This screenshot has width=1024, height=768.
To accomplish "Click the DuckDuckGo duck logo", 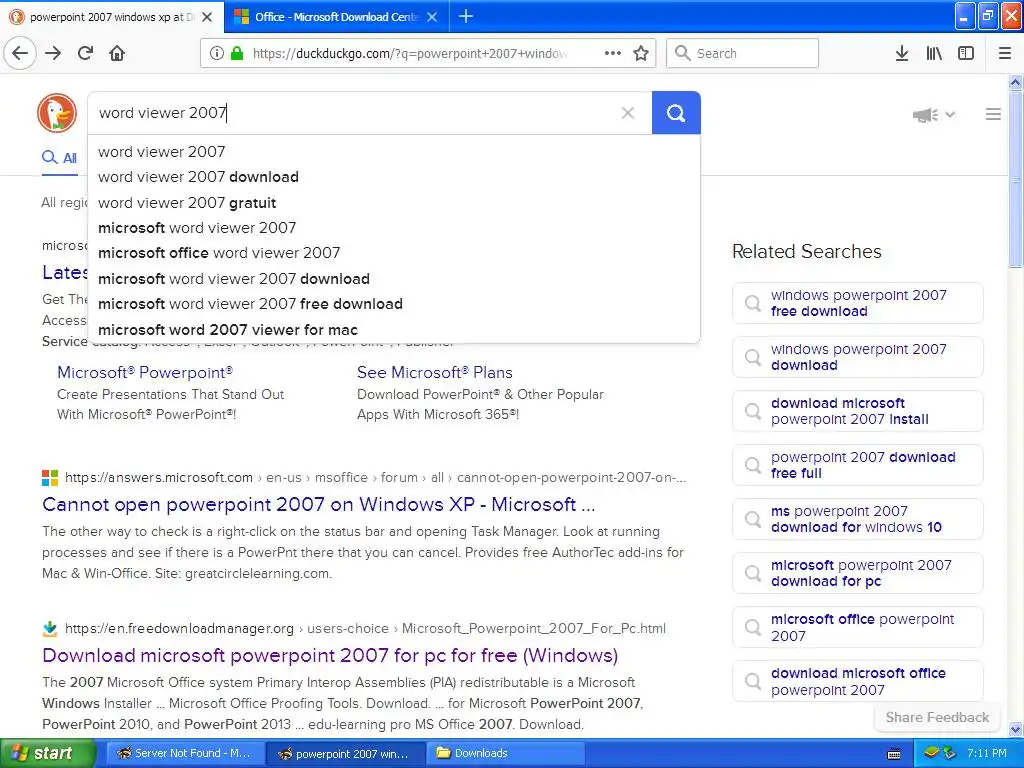I will [x=57, y=113].
